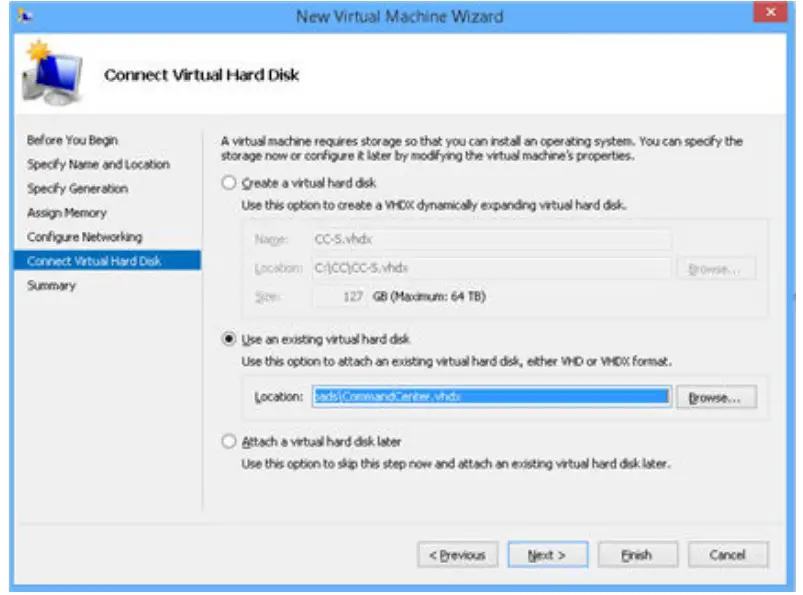
Task: Choose Attach a virtual hard disk later
Action: [229, 441]
